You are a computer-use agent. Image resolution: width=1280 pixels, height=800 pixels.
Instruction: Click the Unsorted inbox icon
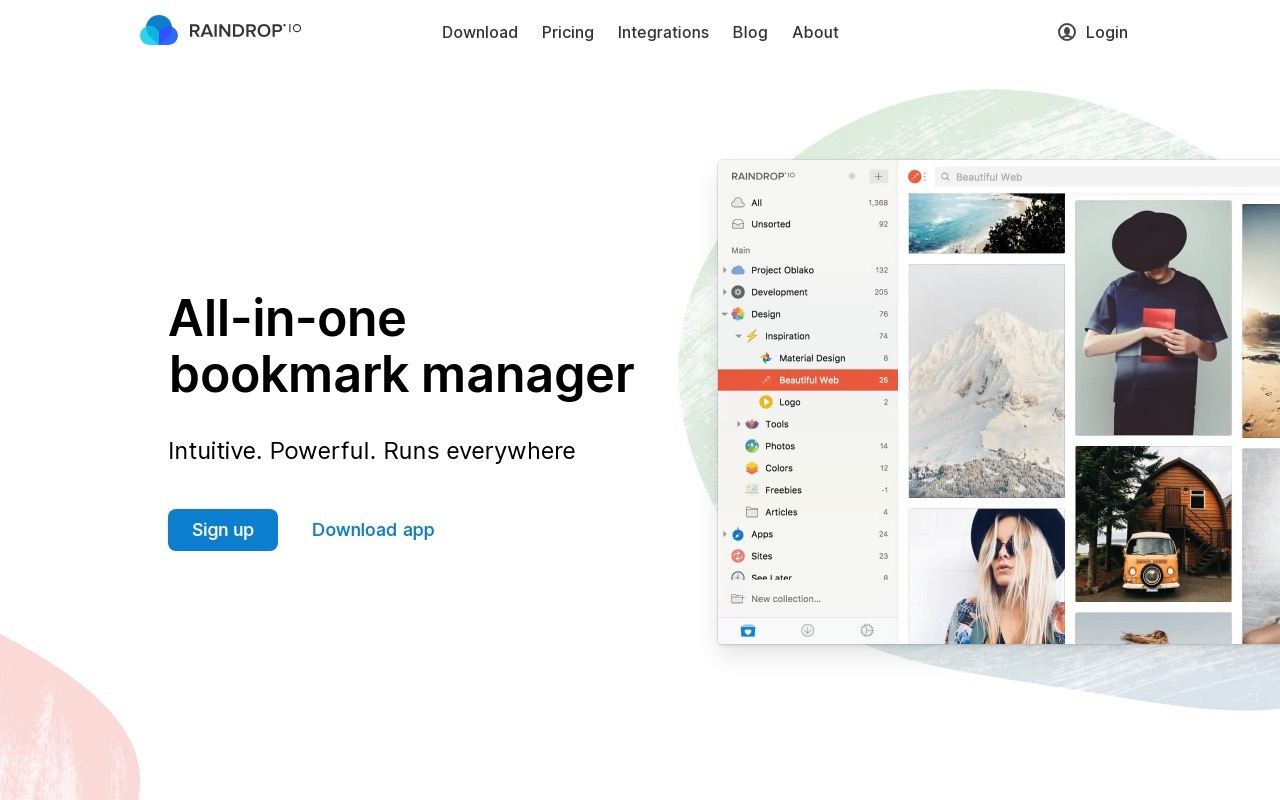[738, 224]
